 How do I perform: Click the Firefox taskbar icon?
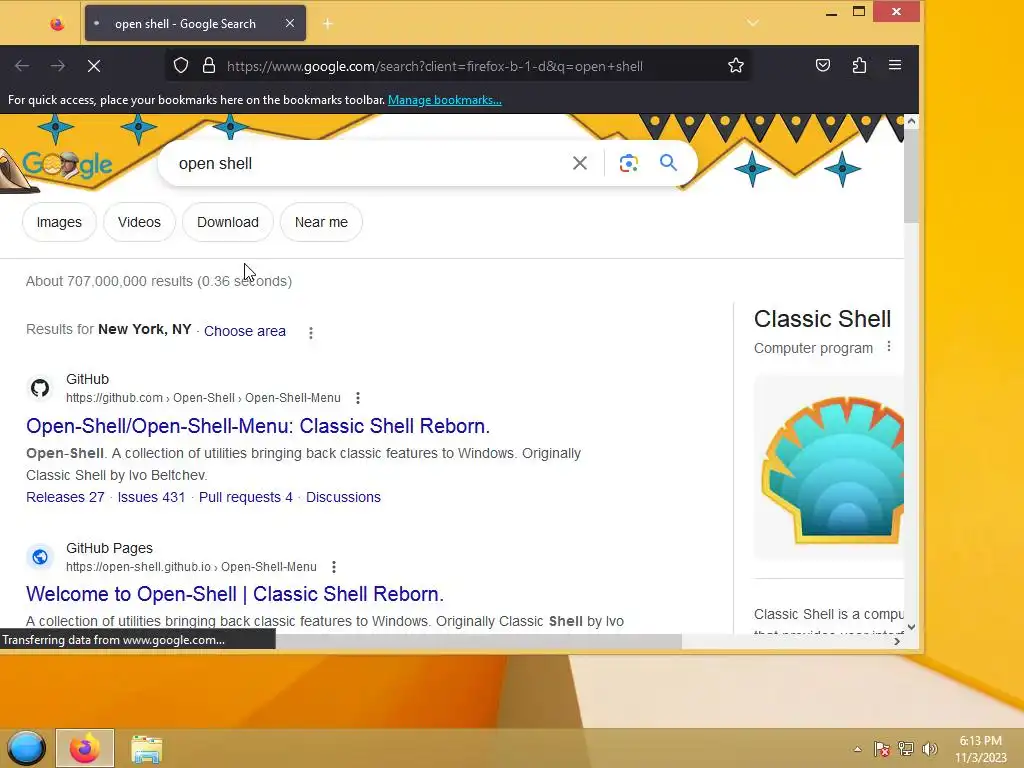point(85,748)
